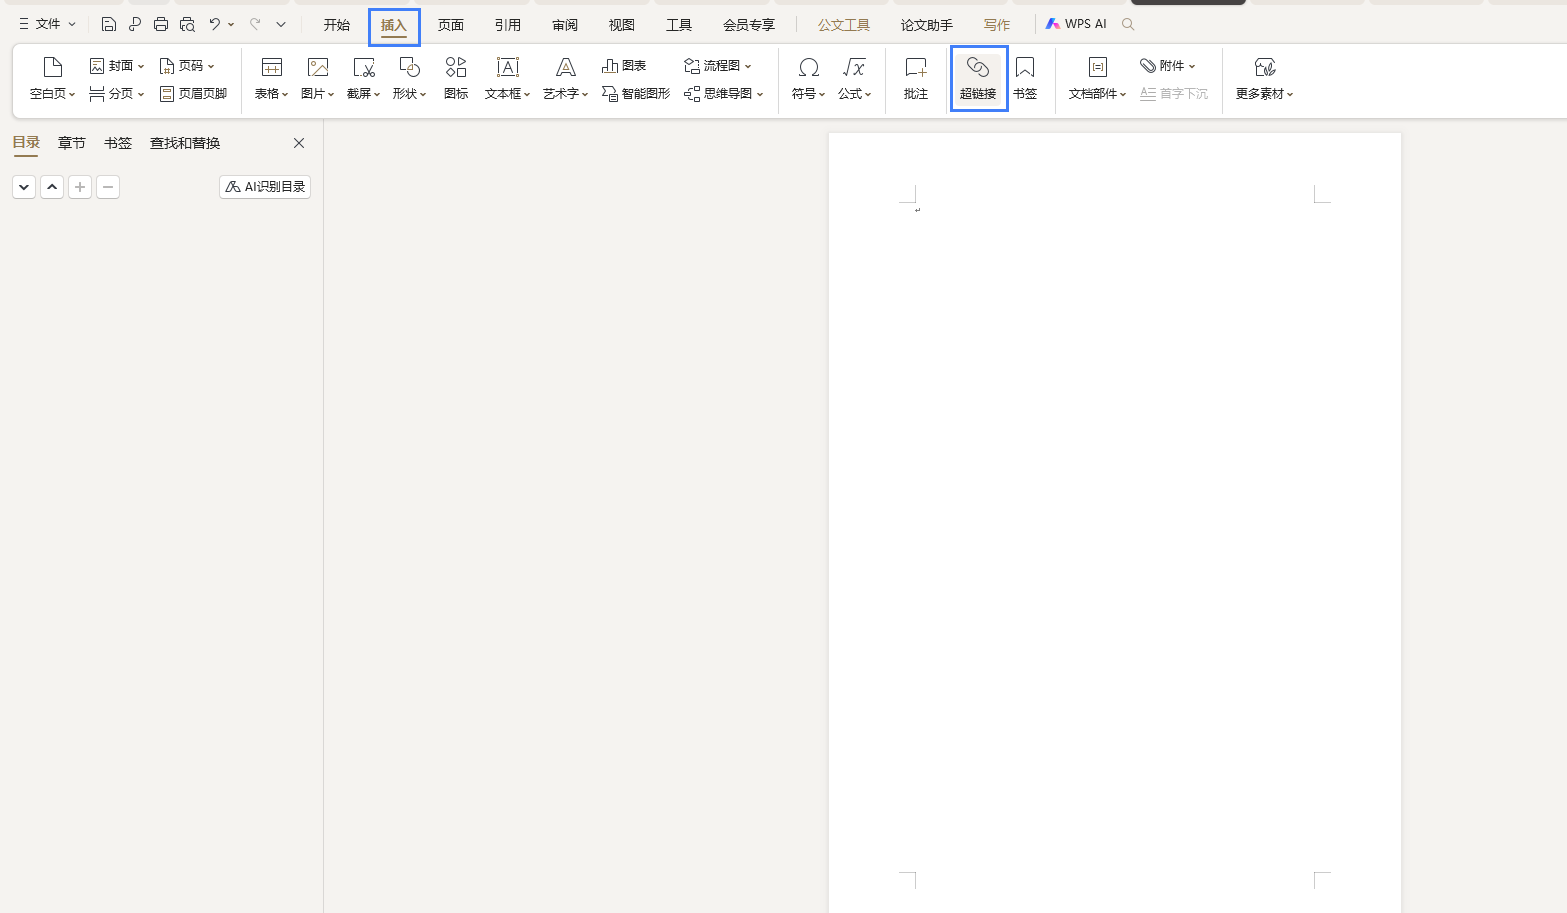Insert a page break (分页)
The height and width of the screenshot is (913, 1567).
(117, 94)
